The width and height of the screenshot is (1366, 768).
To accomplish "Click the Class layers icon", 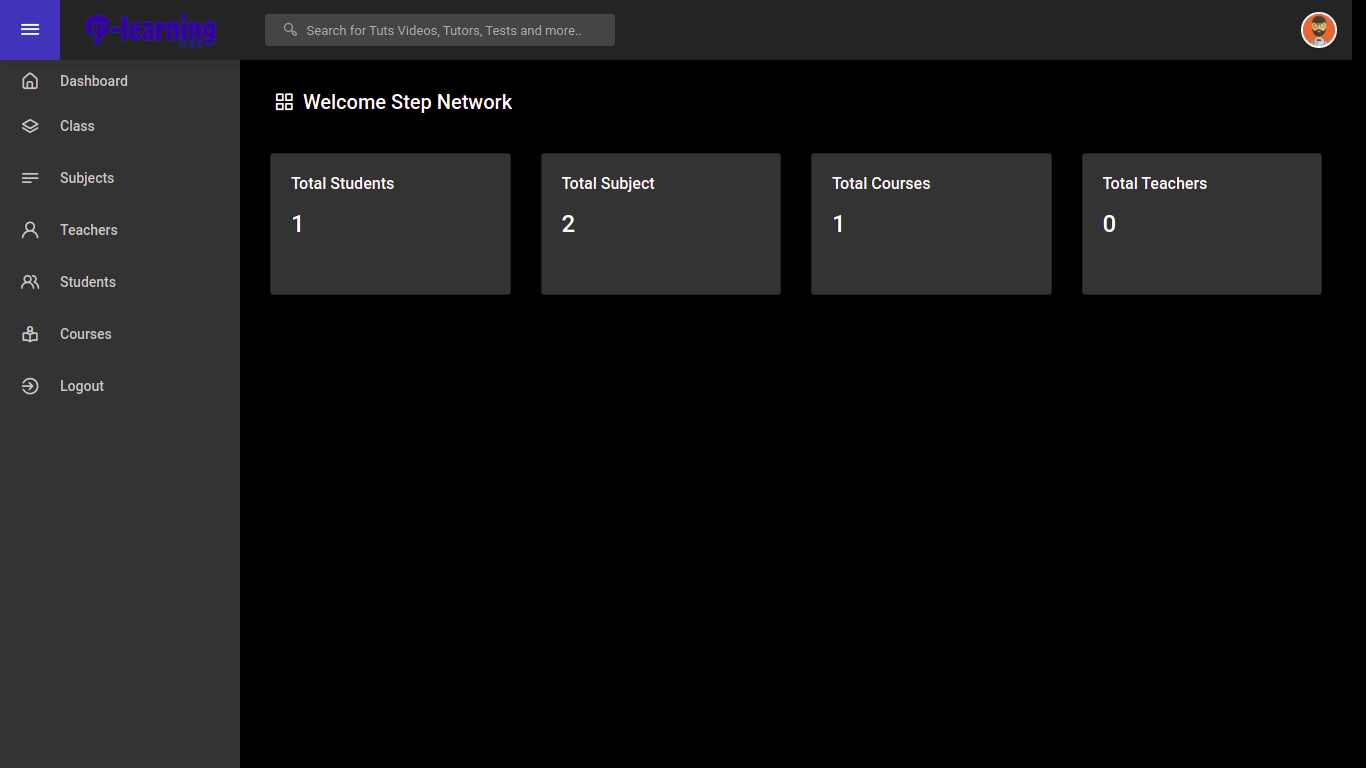I will tap(30, 126).
